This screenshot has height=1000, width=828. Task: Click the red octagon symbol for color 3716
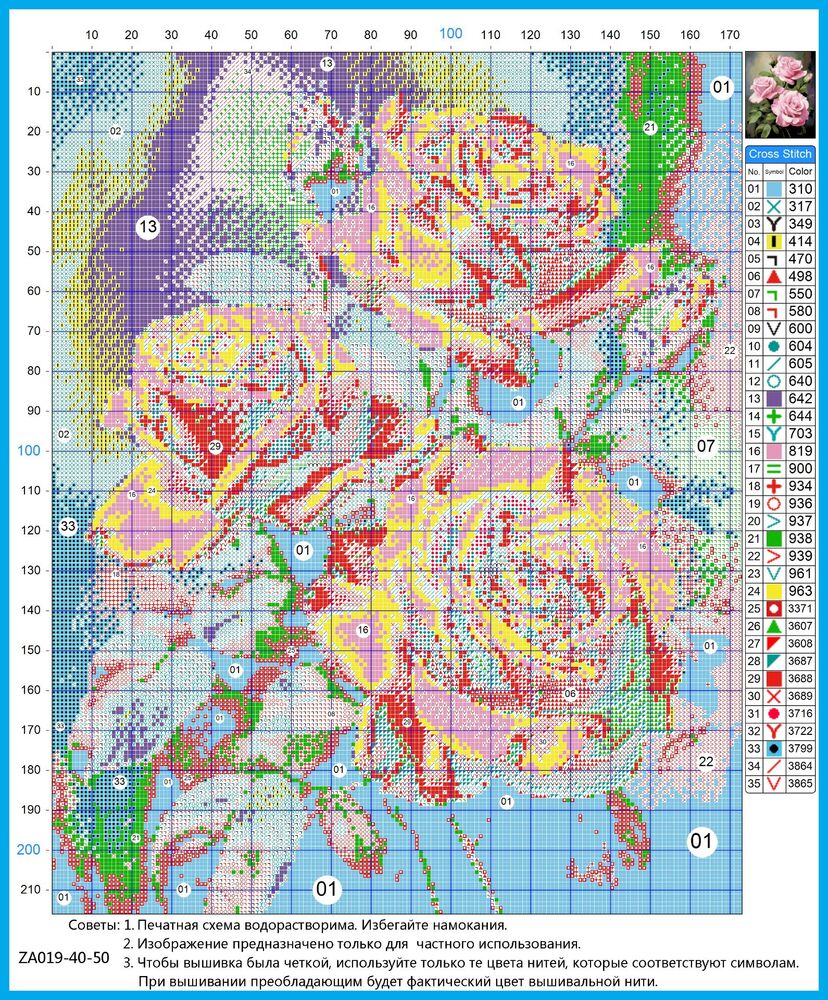pyautogui.click(x=773, y=714)
